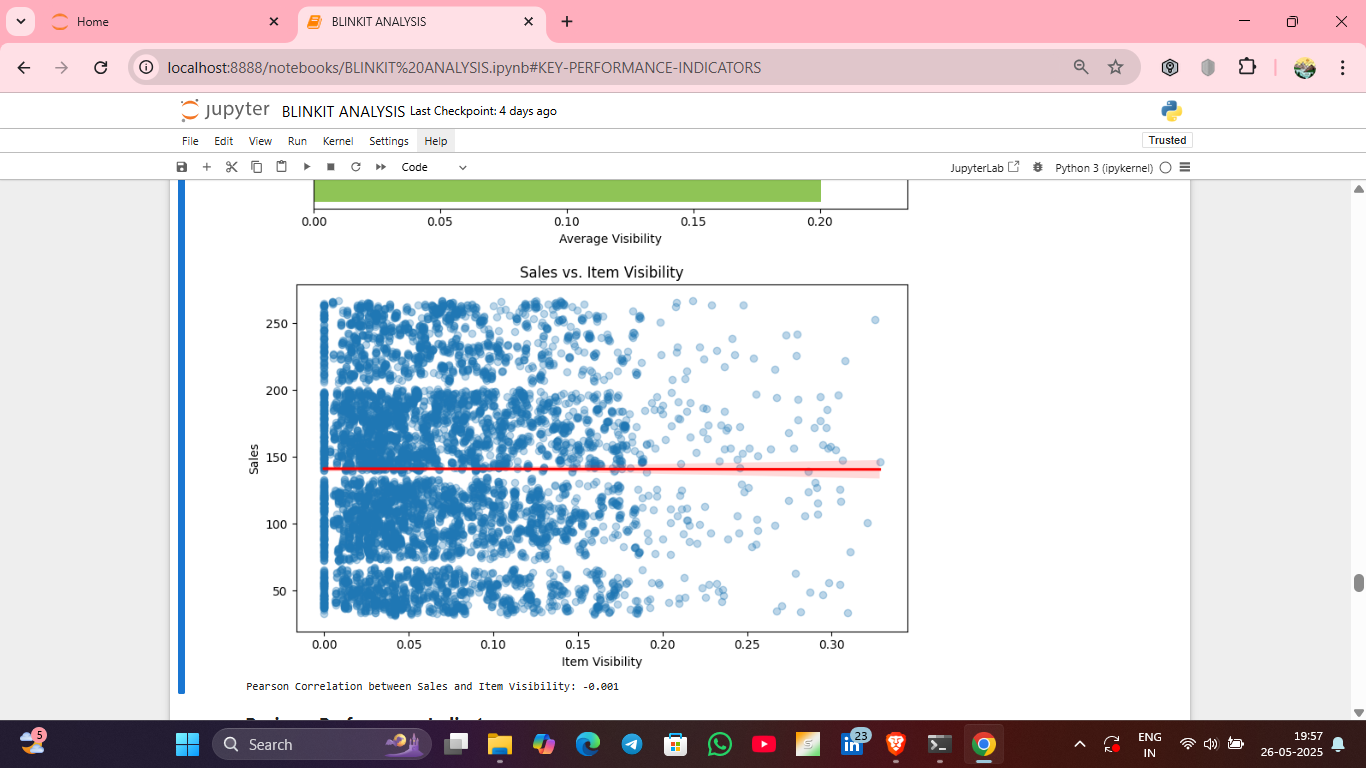Click the hexagon shield extension icon
Viewport: 1366px width, 768px height.
(x=1170, y=67)
